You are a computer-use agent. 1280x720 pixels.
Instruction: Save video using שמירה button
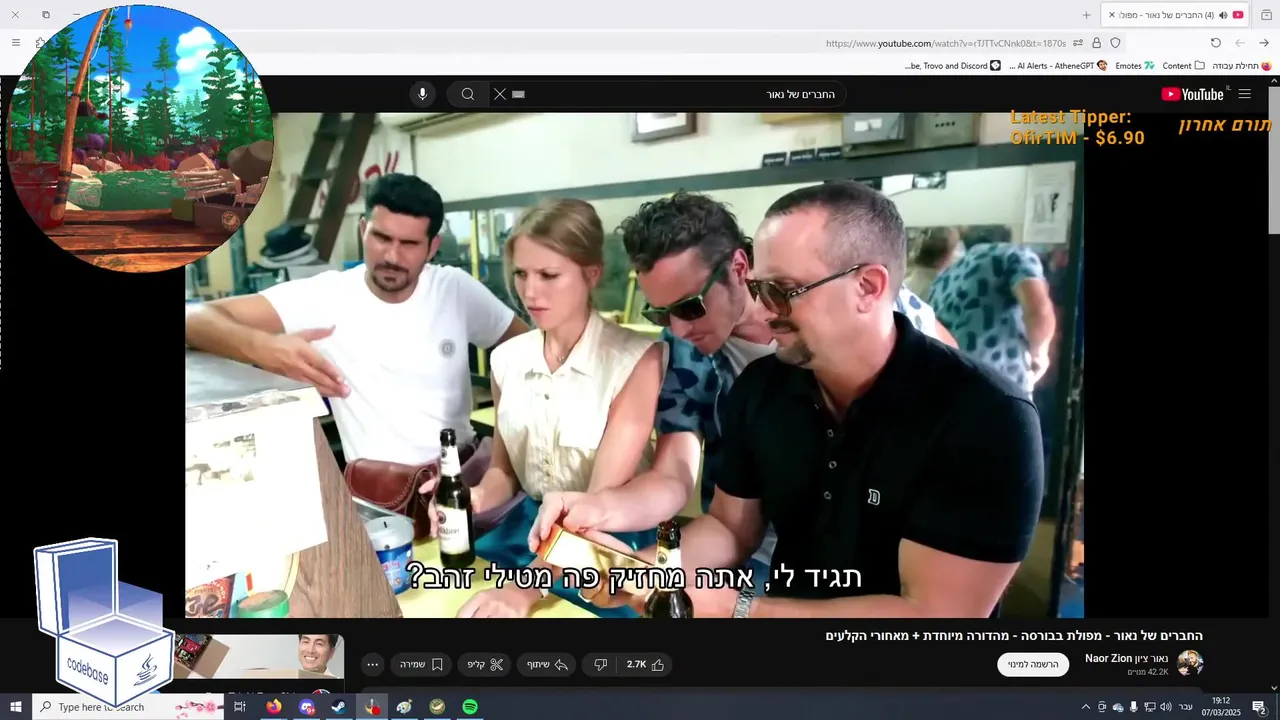(x=421, y=664)
